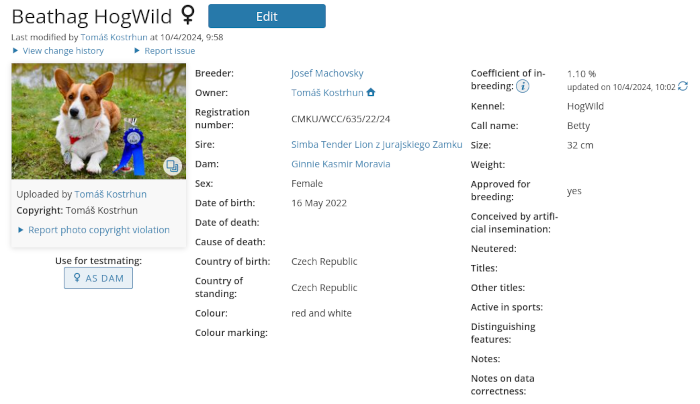Expand the Report issue section

(165, 51)
